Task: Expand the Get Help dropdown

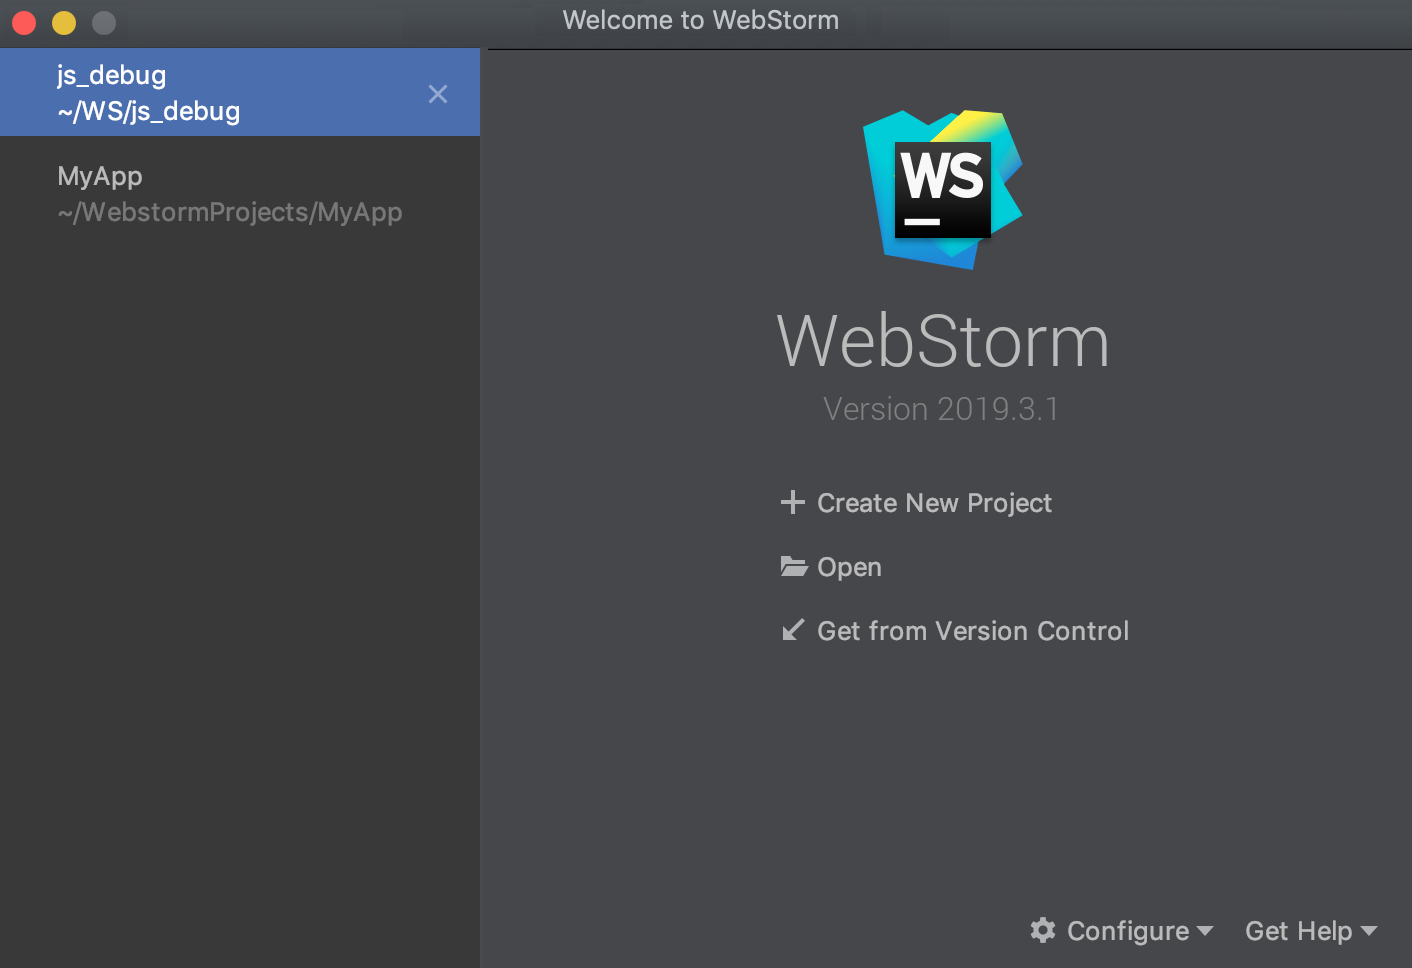Action: coord(1311,931)
